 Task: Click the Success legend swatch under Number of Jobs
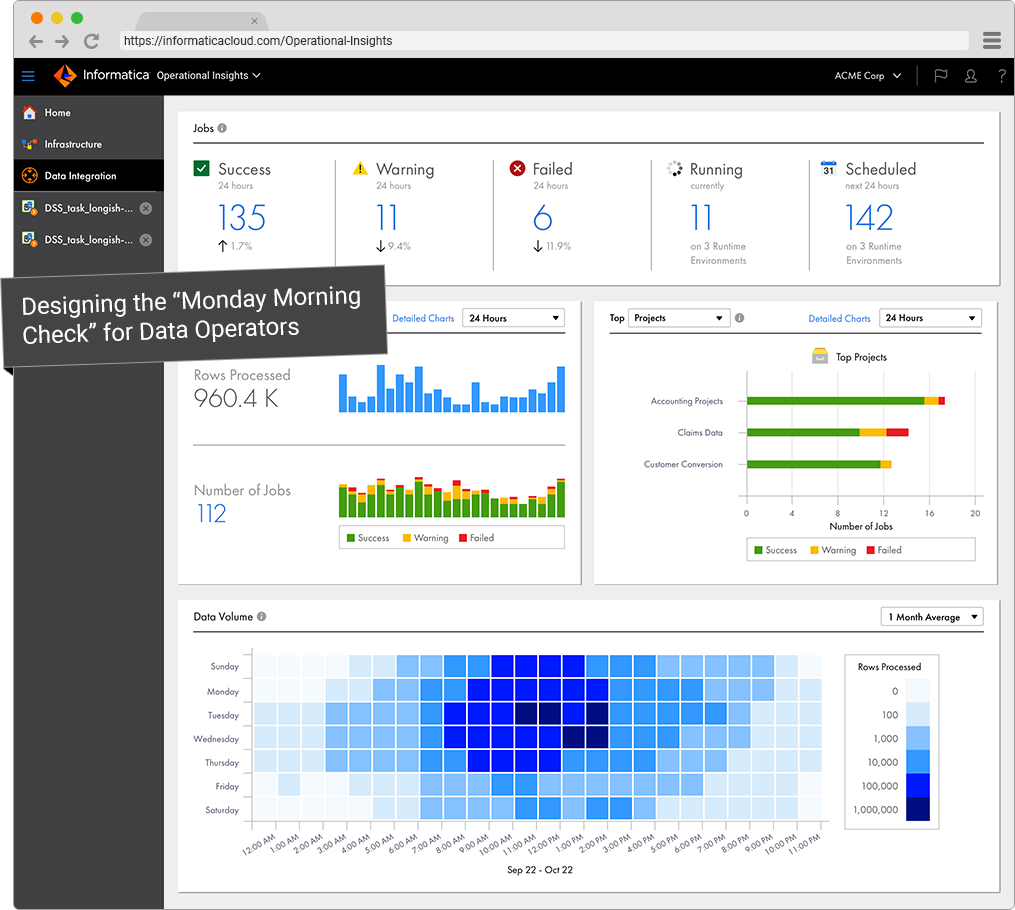tap(351, 538)
